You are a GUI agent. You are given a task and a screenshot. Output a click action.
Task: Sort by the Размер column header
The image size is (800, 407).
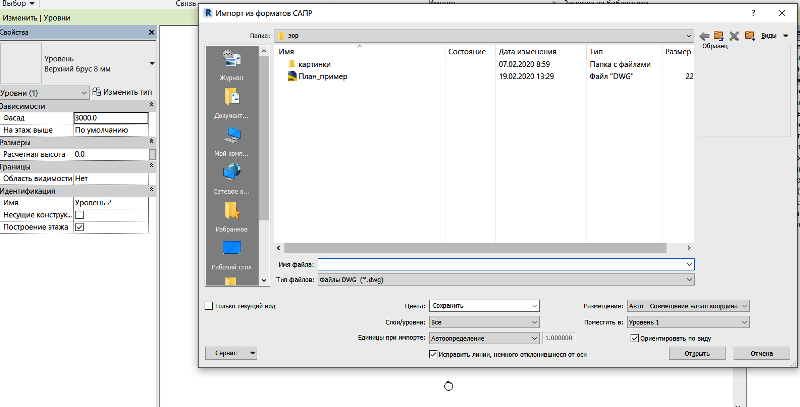pos(678,52)
